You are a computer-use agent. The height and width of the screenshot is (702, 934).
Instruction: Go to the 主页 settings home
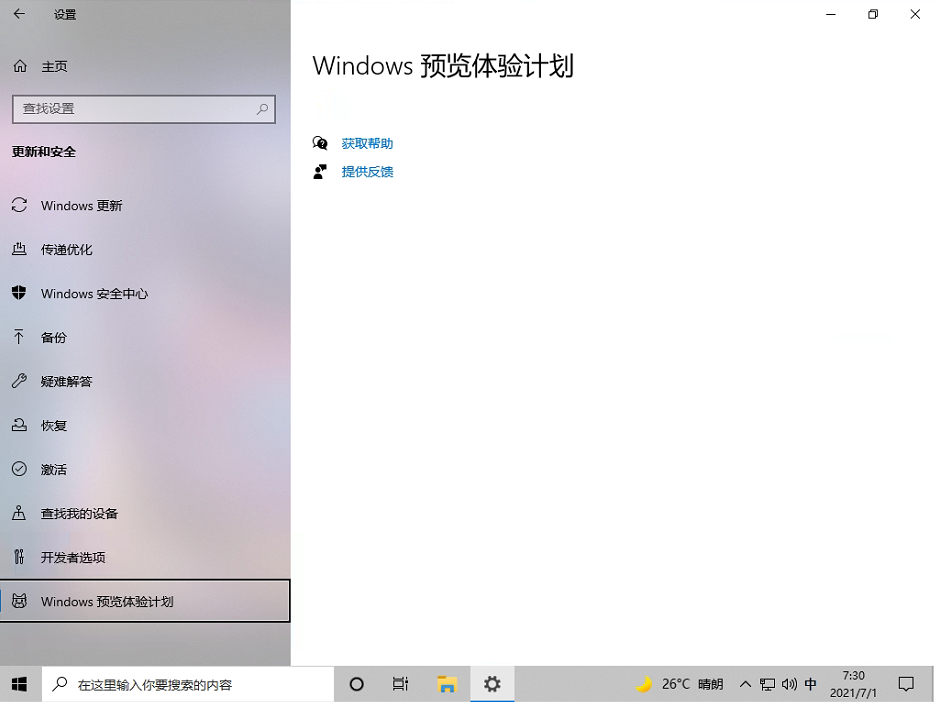[54, 66]
